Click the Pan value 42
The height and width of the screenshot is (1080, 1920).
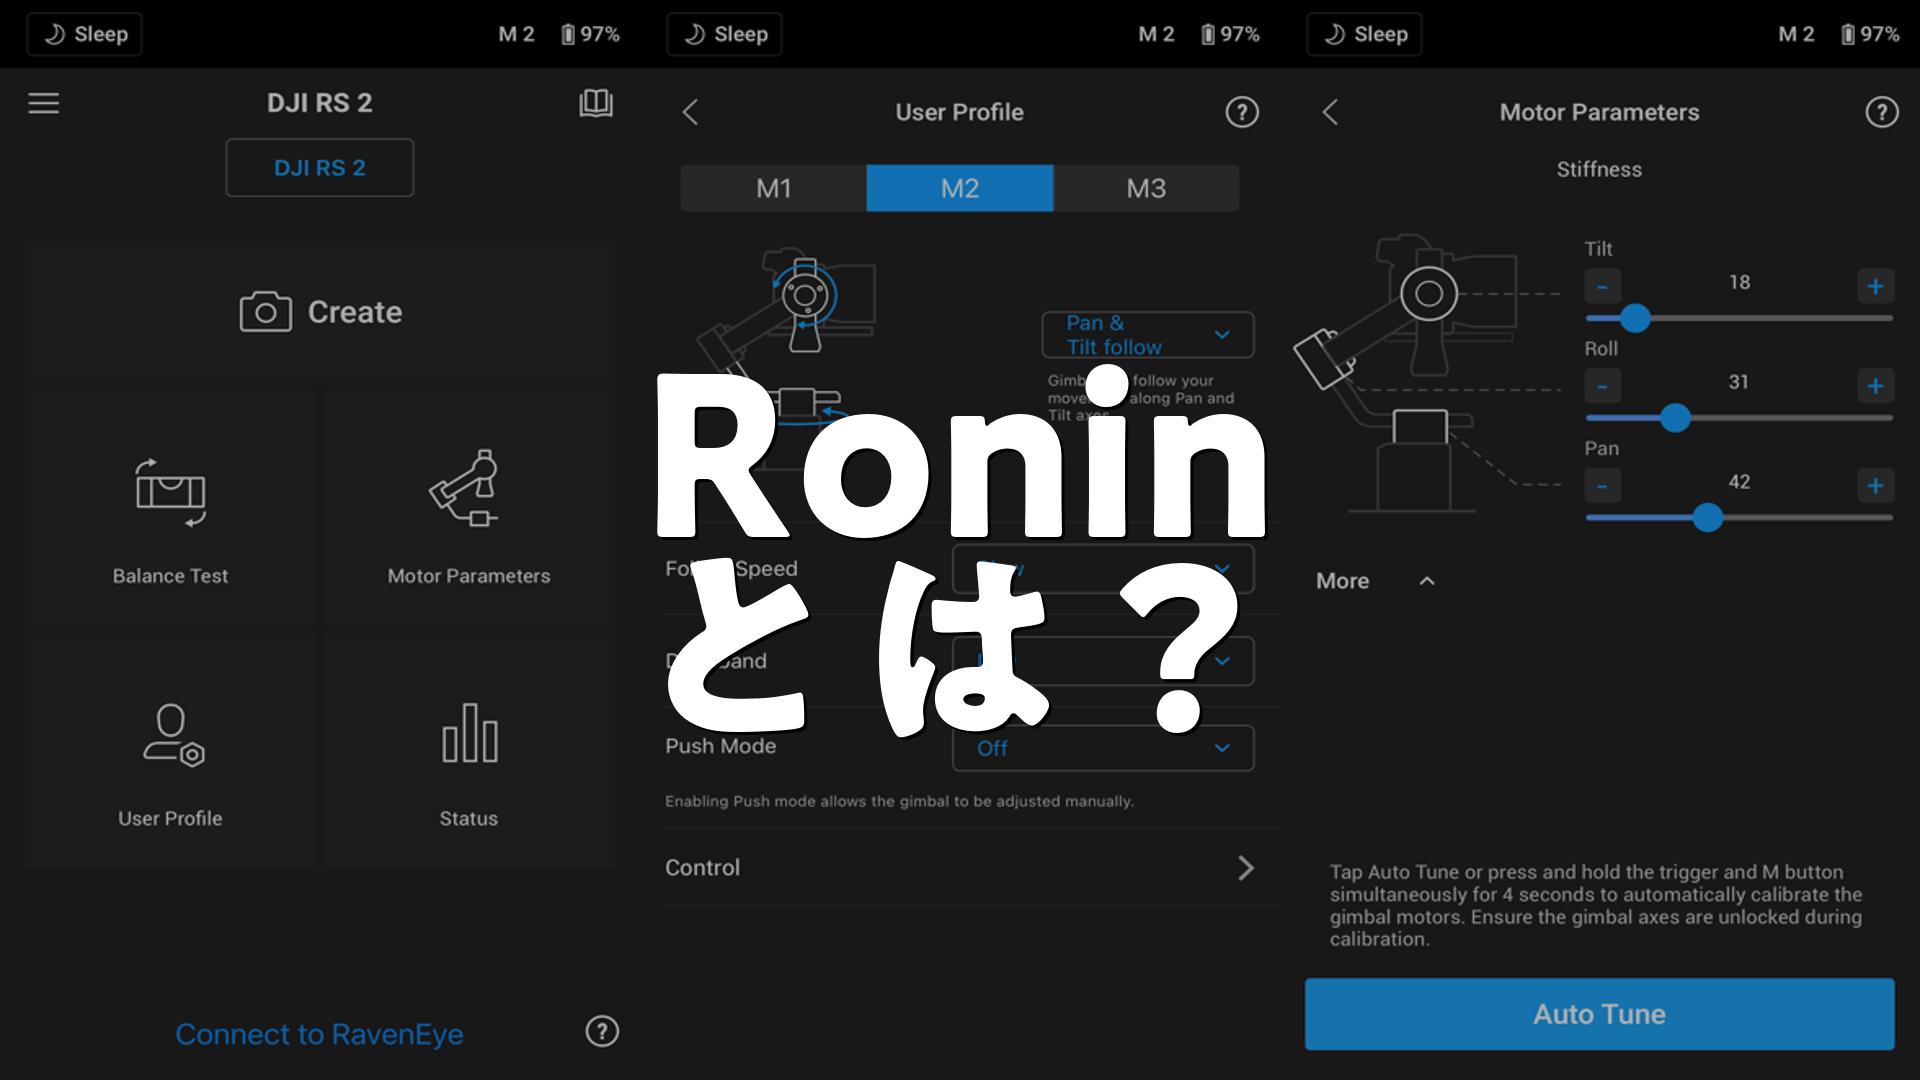(1739, 482)
